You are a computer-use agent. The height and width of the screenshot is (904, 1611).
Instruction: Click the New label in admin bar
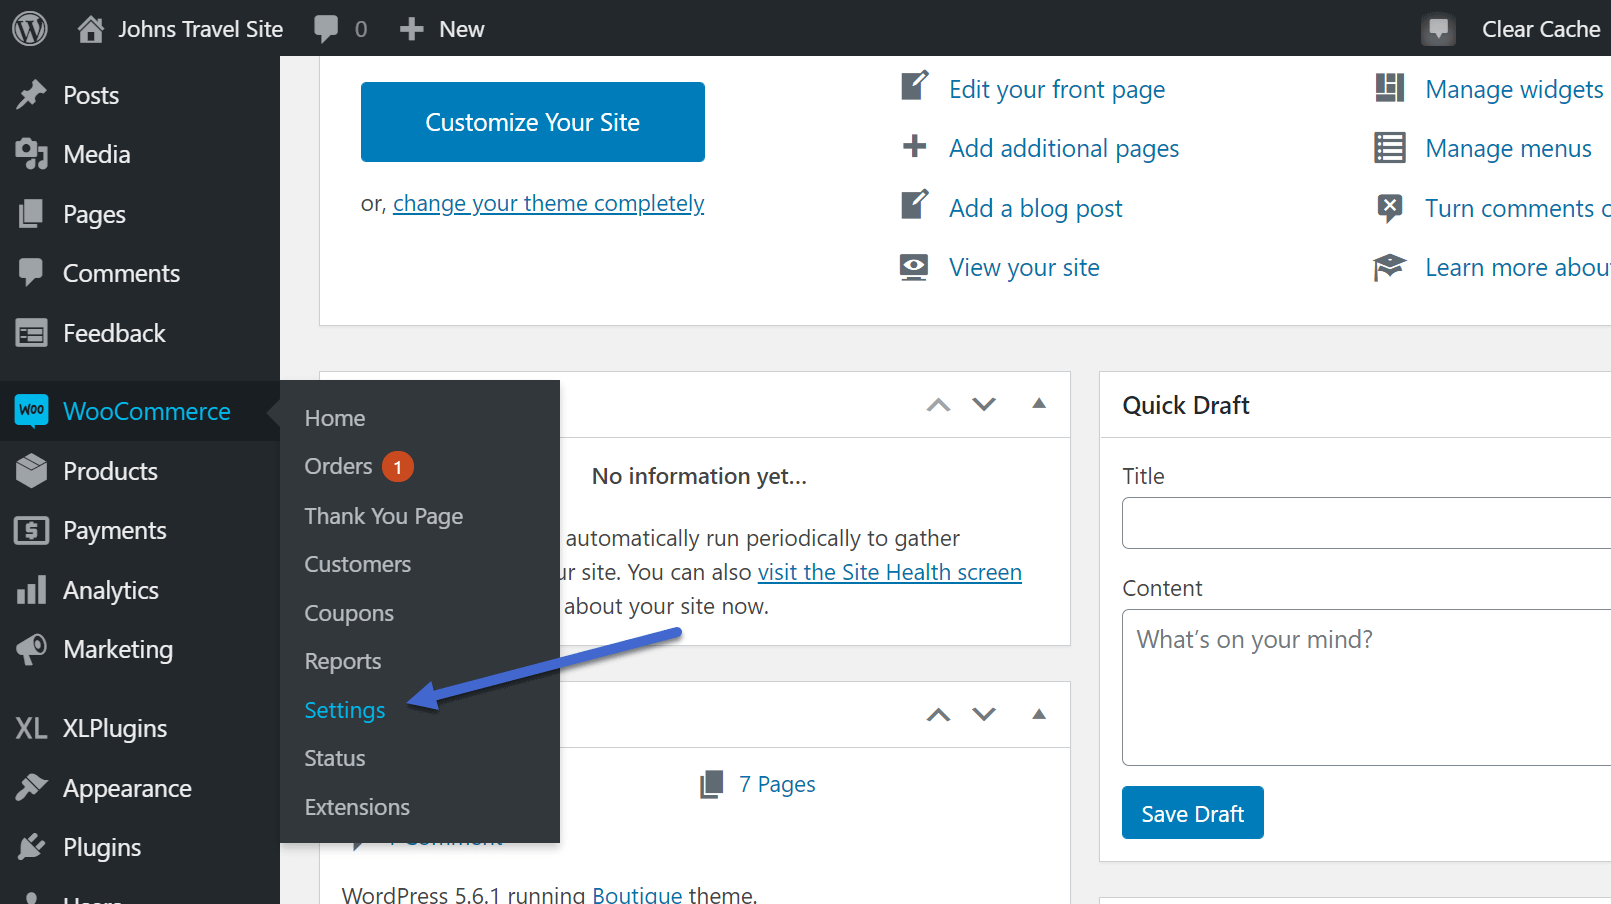click(x=461, y=29)
